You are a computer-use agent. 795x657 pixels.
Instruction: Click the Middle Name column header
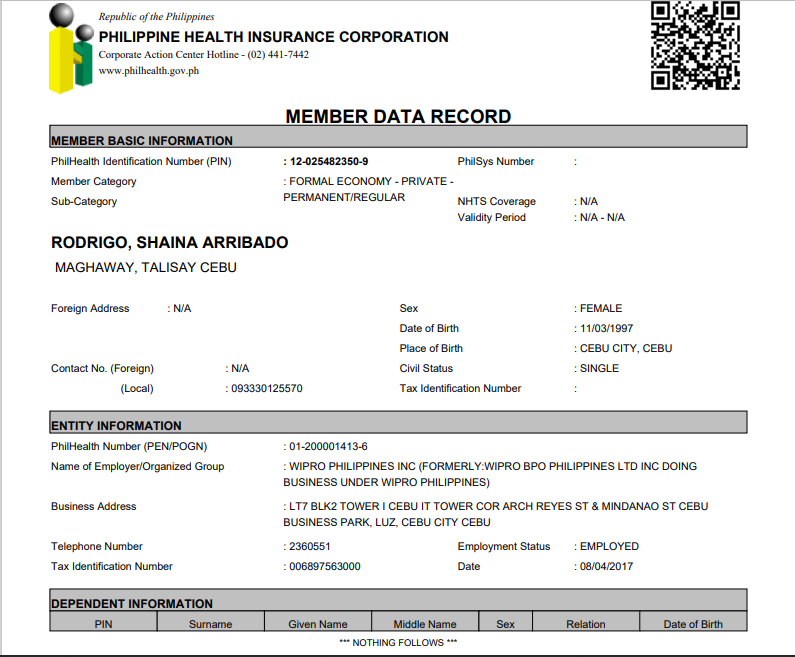coord(424,624)
